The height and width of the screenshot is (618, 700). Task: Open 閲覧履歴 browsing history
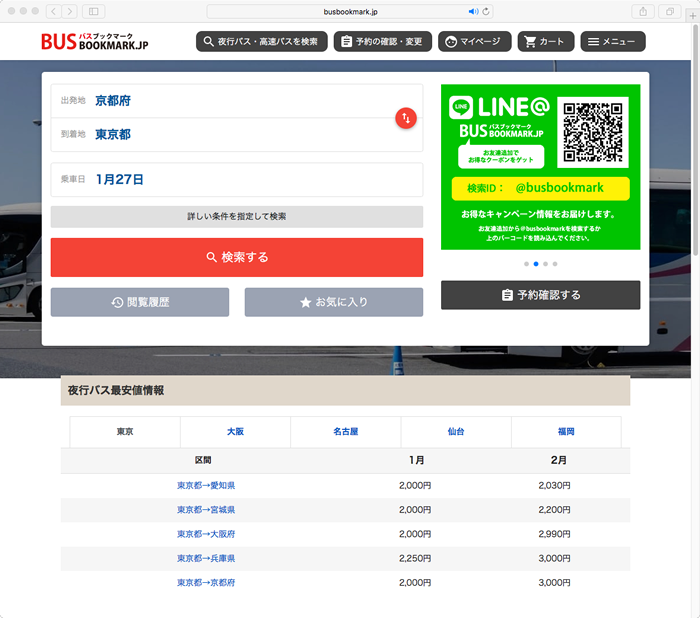click(x=140, y=302)
